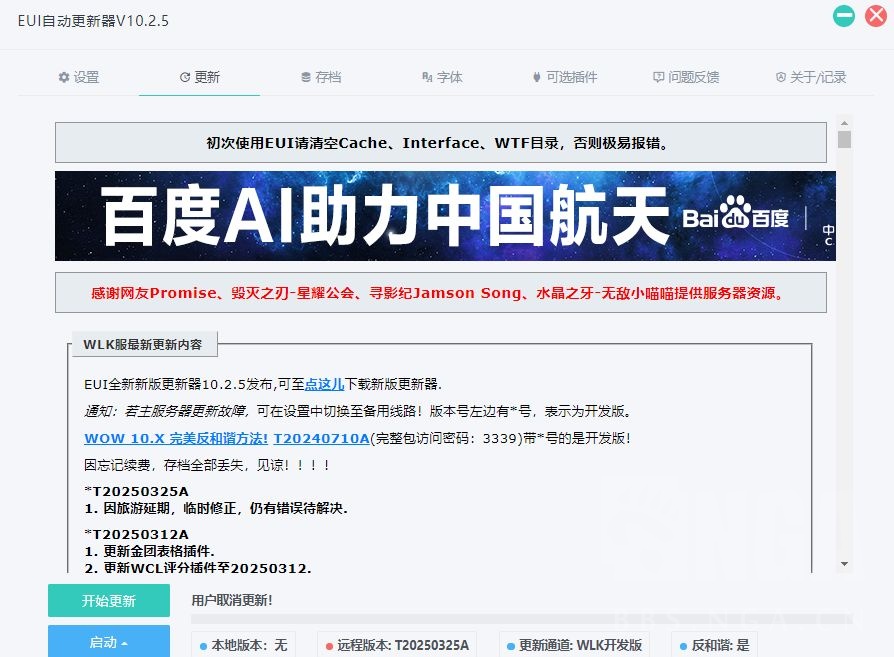This screenshot has height=657, width=894.
Task: Select the WLK服最新更新内容 header tab
Action: [144, 343]
